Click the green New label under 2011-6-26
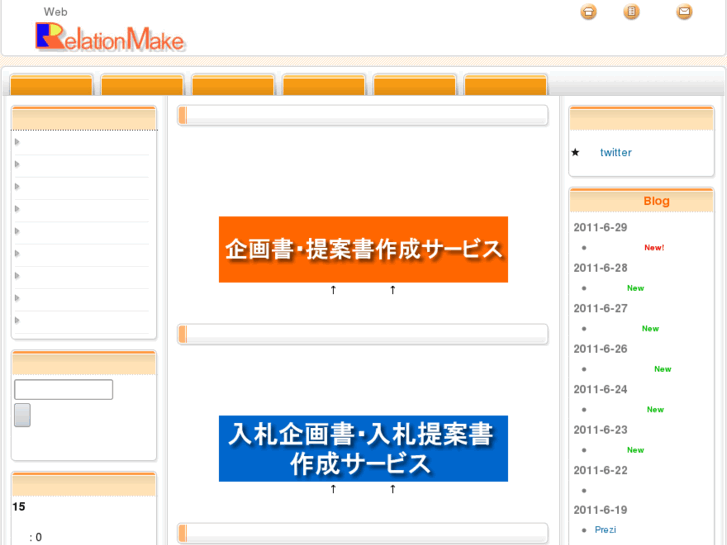Viewport: 727px width, 545px height. point(663,369)
